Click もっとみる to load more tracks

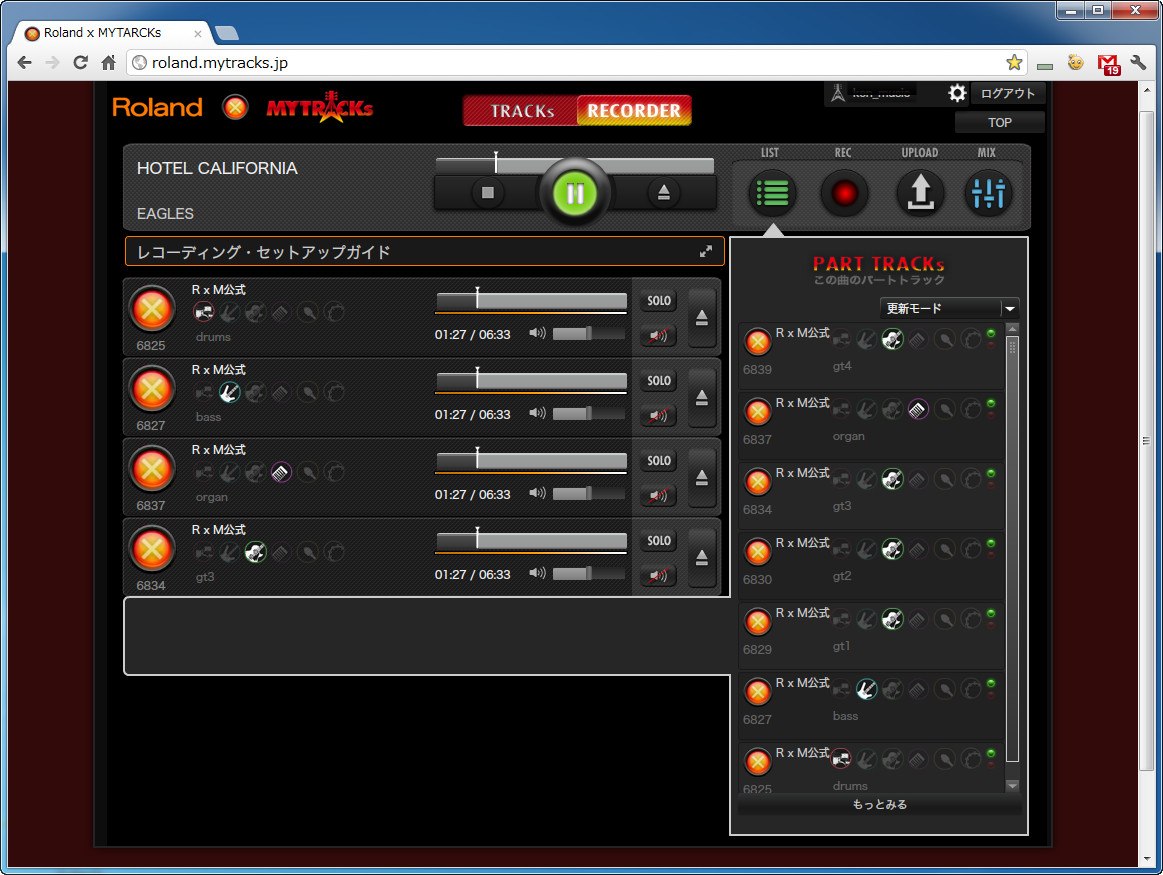880,804
